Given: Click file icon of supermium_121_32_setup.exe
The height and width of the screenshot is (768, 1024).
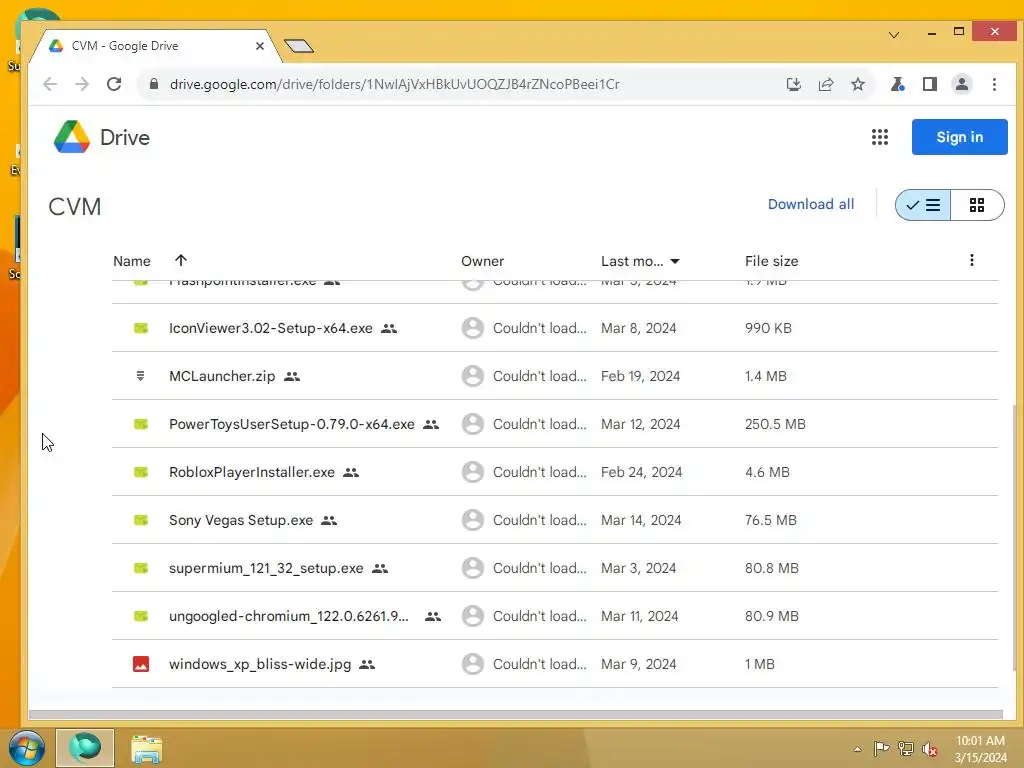Looking at the screenshot, I should (140, 568).
